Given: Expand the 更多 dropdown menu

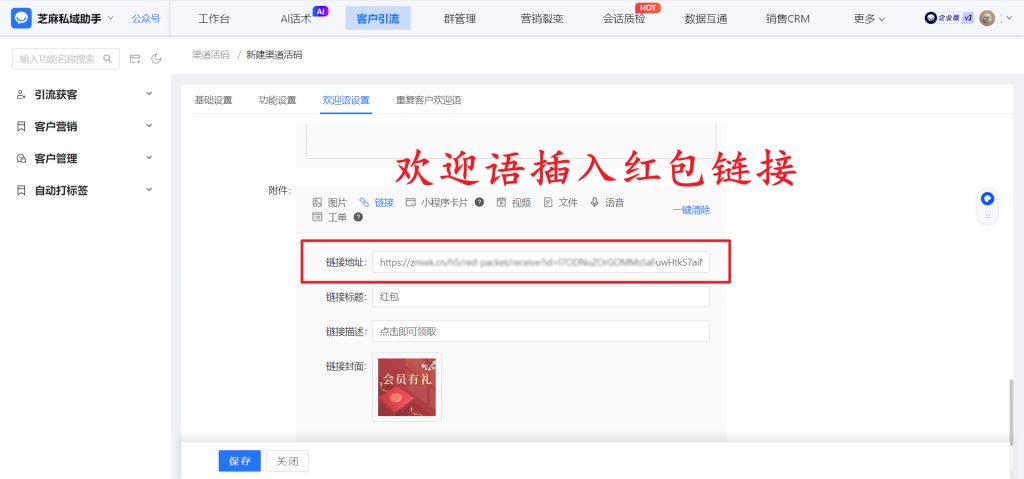Looking at the screenshot, I should click(869, 18).
